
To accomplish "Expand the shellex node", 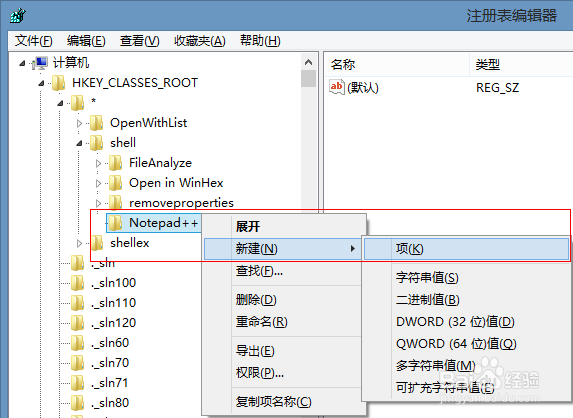I will click(x=79, y=243).
